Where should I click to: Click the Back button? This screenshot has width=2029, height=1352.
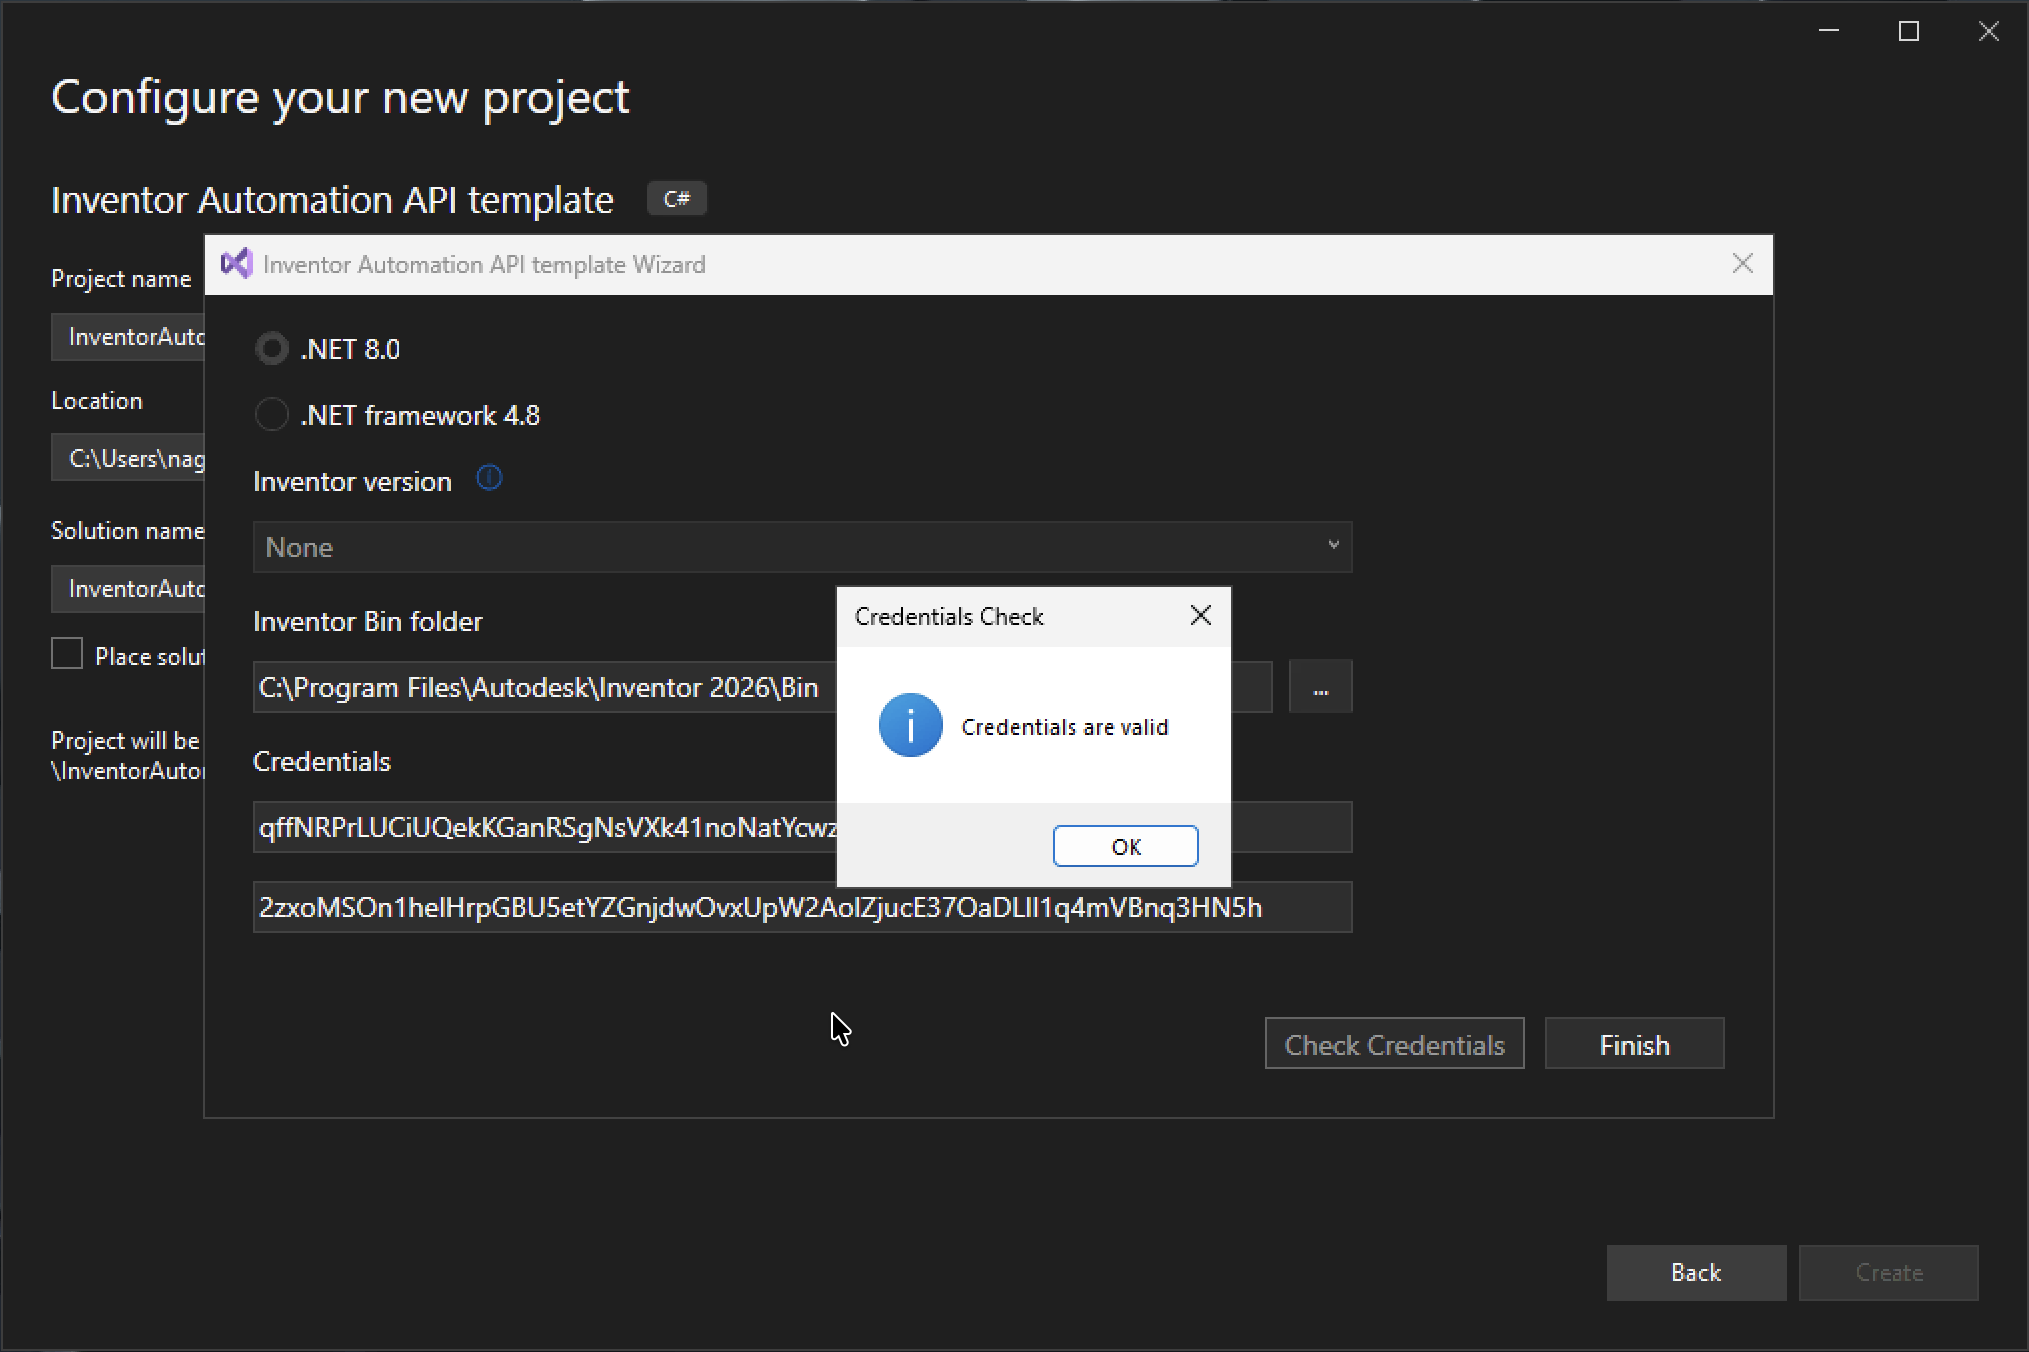click(x=1694, y=1272)
